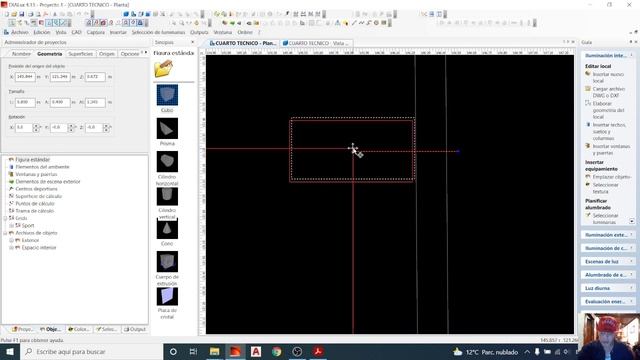Click the Open file toolbar icon
Viewport: 640px width, 360px height.
[x=14, y=14]
